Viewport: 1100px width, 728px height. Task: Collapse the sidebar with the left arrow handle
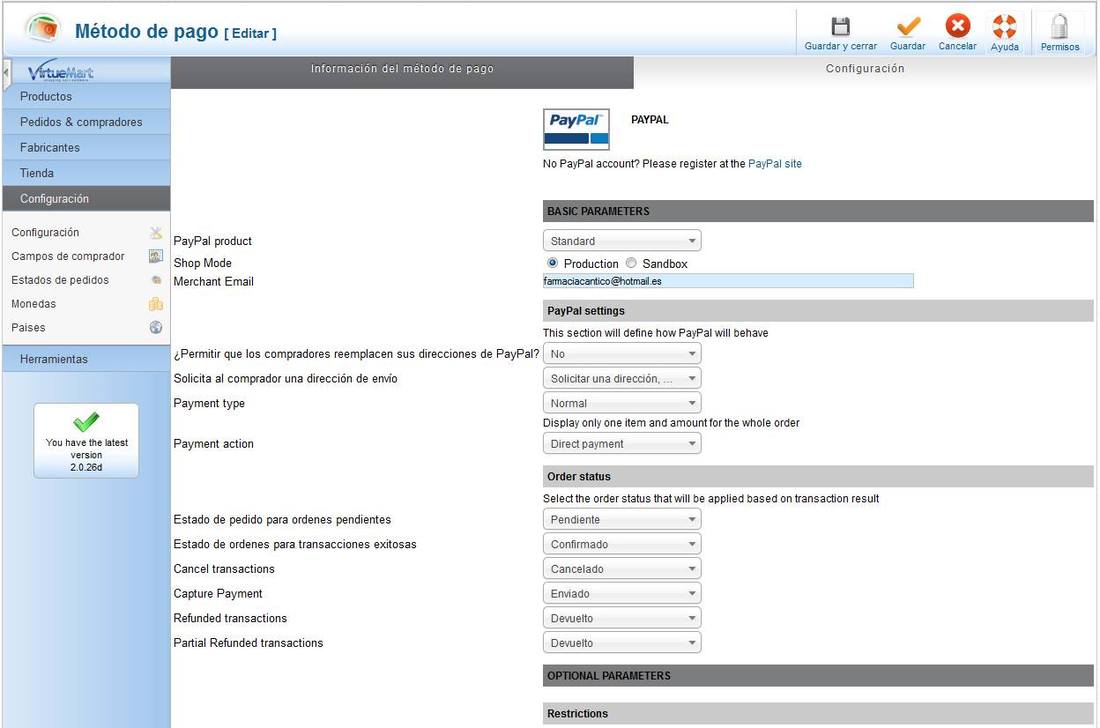tap(6, 73)
